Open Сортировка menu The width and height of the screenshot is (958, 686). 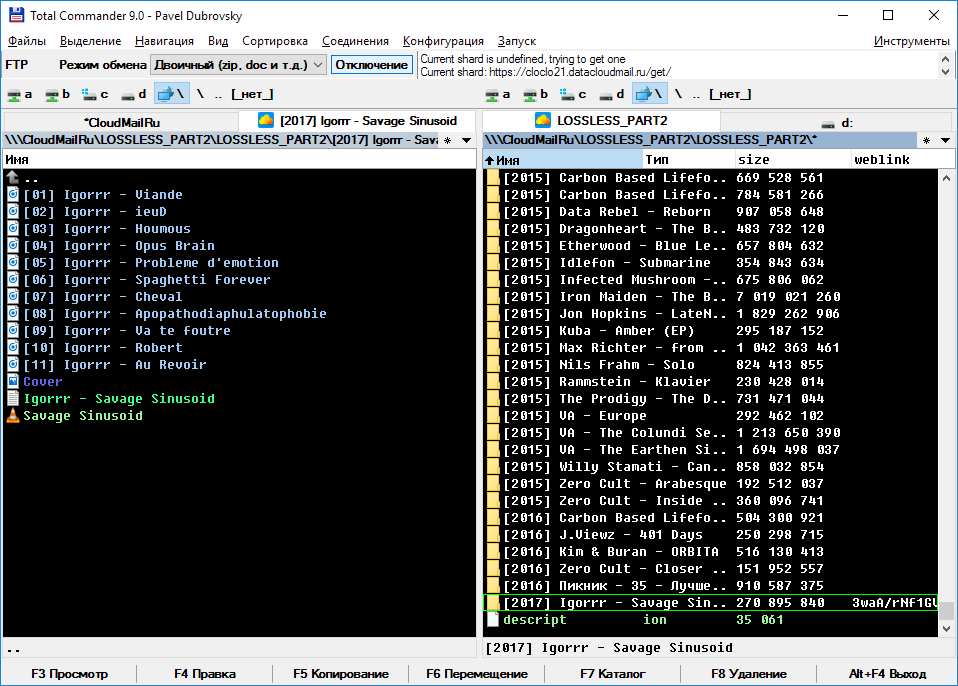[x=275, y=41]
